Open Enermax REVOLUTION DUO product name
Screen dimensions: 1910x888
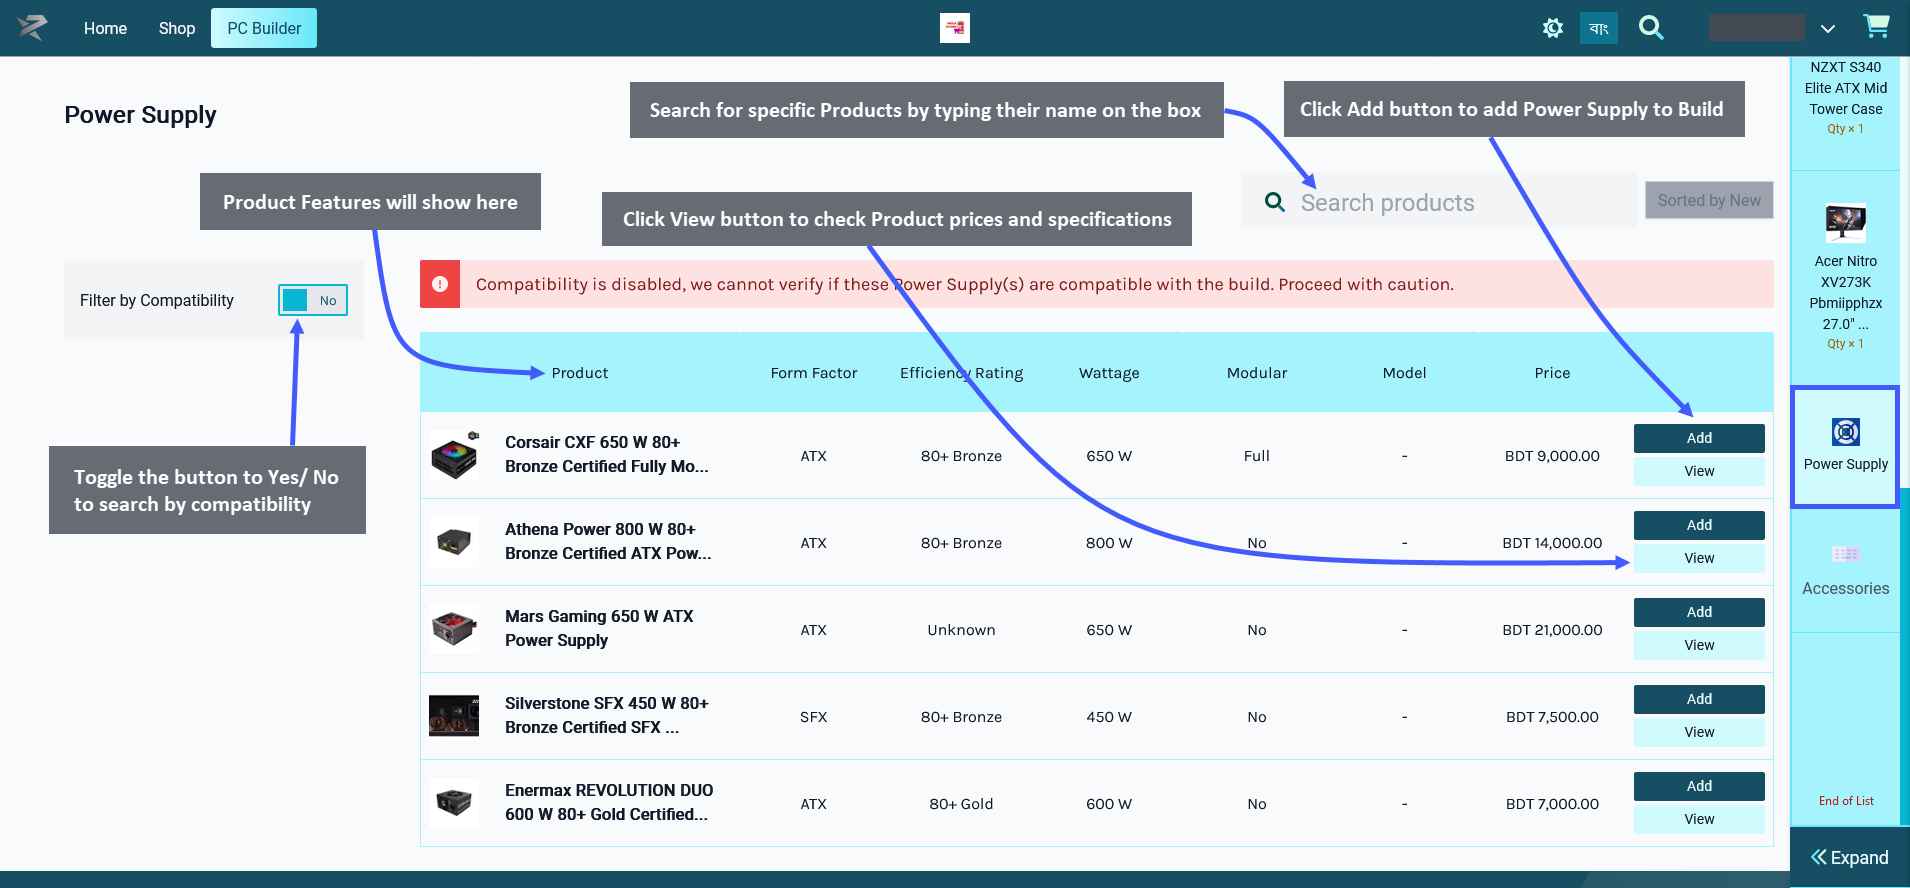[x=609, y=802]
